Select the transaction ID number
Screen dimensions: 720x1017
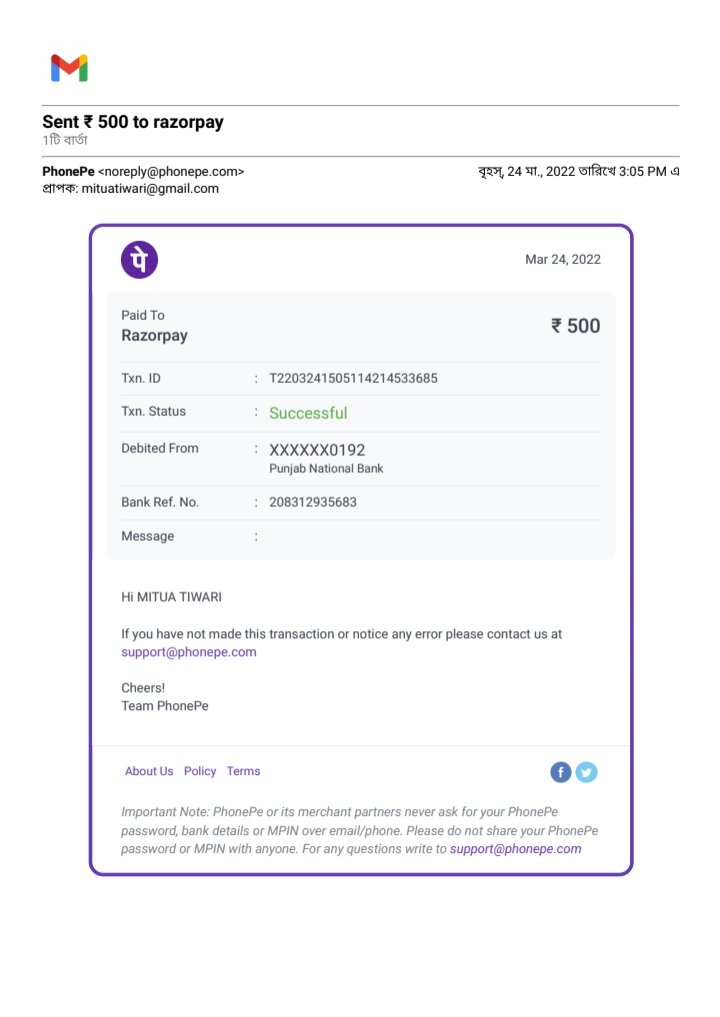coord(354,378)
